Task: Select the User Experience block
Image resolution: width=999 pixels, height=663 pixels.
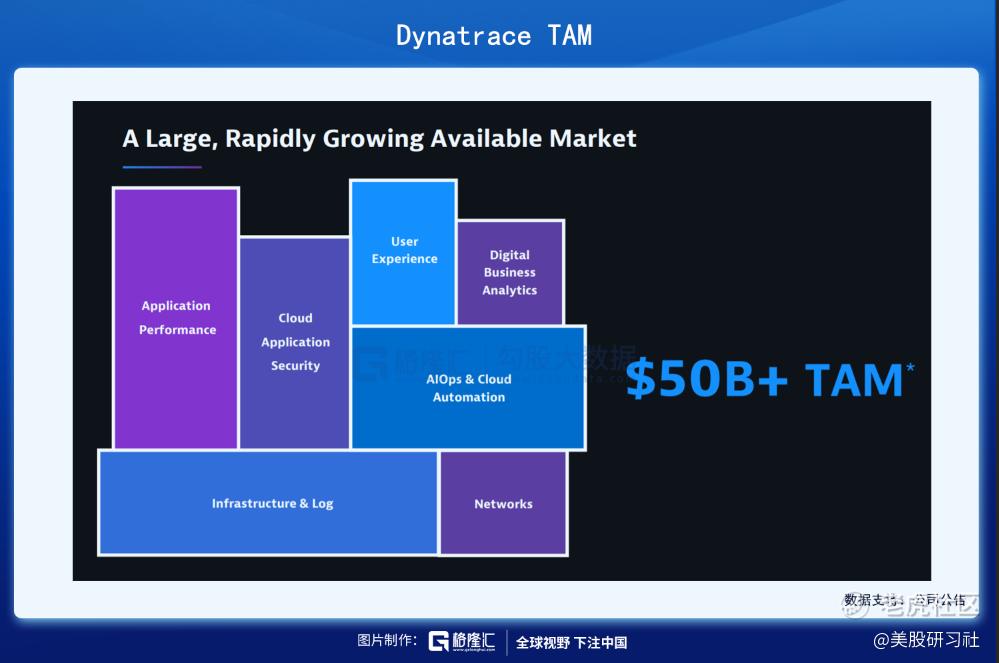Action: click(403, 252)
